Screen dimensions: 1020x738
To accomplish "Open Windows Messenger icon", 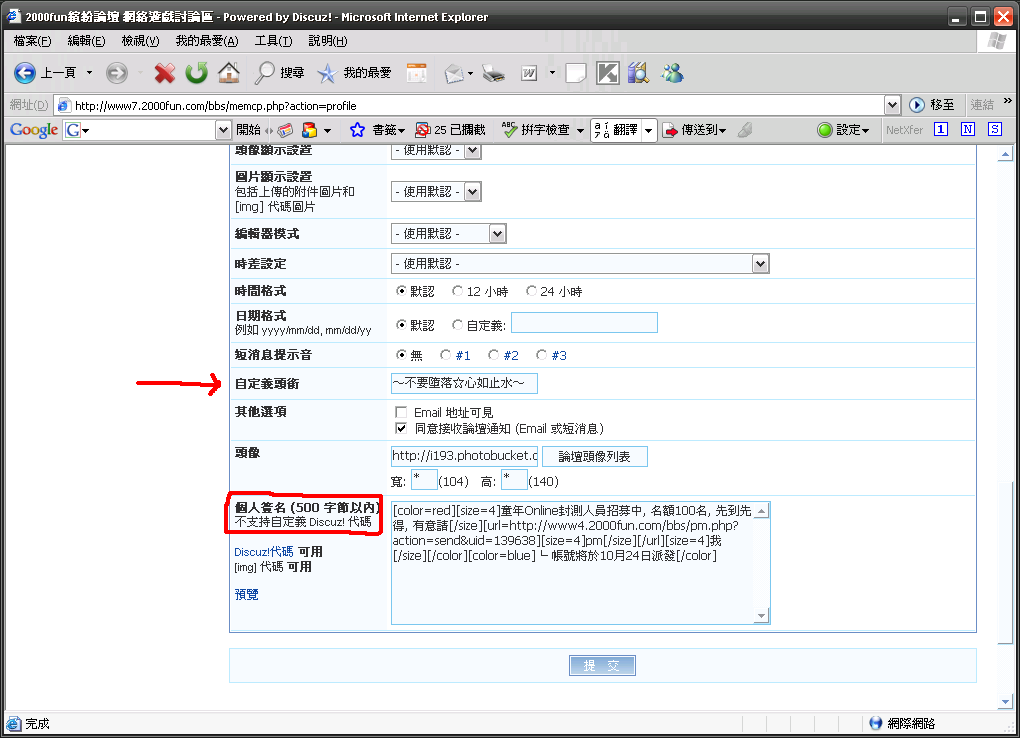I will (x=672, y=73).
